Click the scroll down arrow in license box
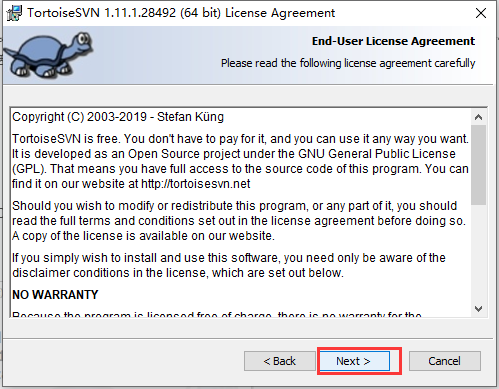This screenshot has width=499, height=389. pos(478,309)
